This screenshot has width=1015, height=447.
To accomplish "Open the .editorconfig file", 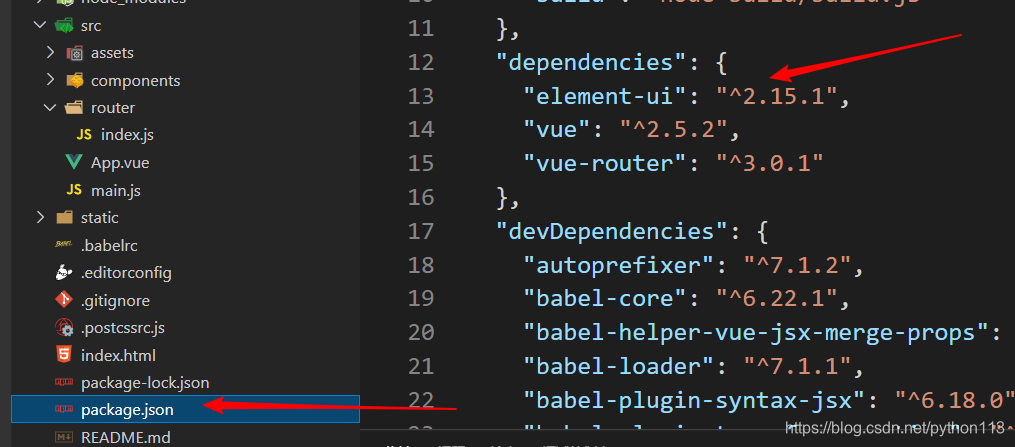I will 126,273.
